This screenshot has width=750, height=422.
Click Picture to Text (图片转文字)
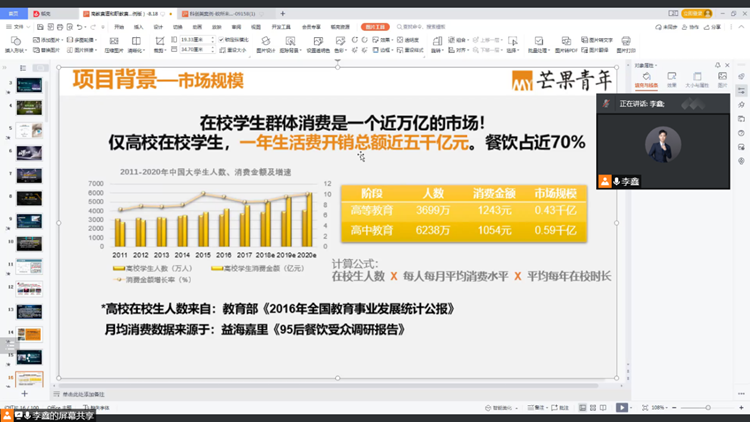click(597, 40)
